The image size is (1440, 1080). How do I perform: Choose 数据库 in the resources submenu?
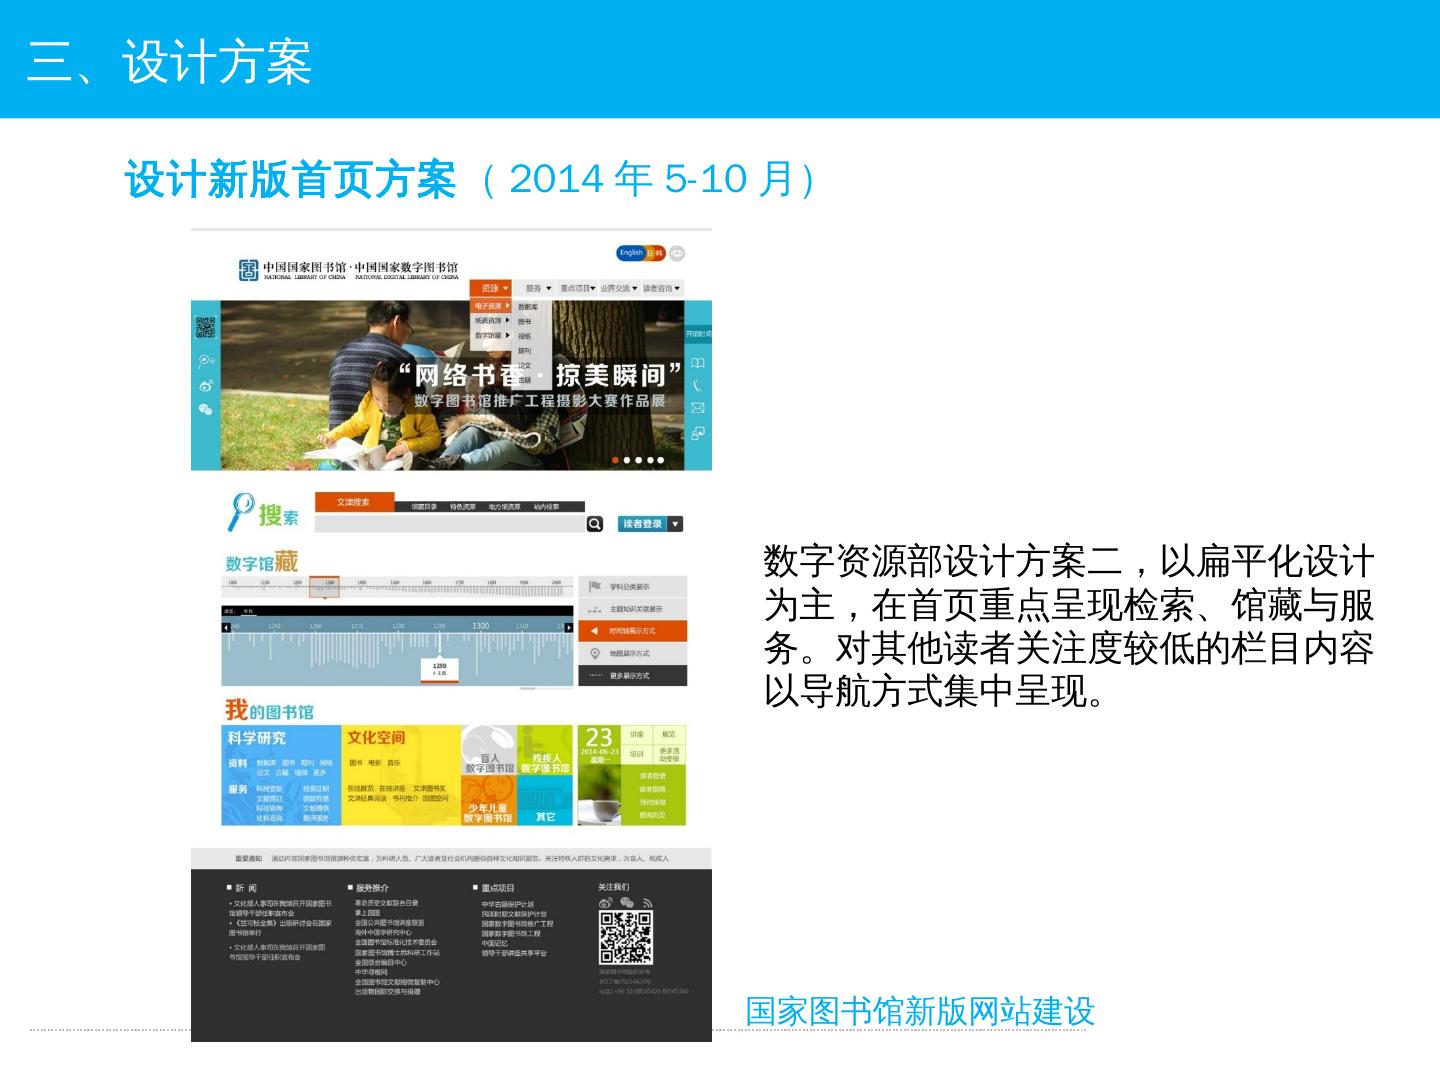pos(528,307)
